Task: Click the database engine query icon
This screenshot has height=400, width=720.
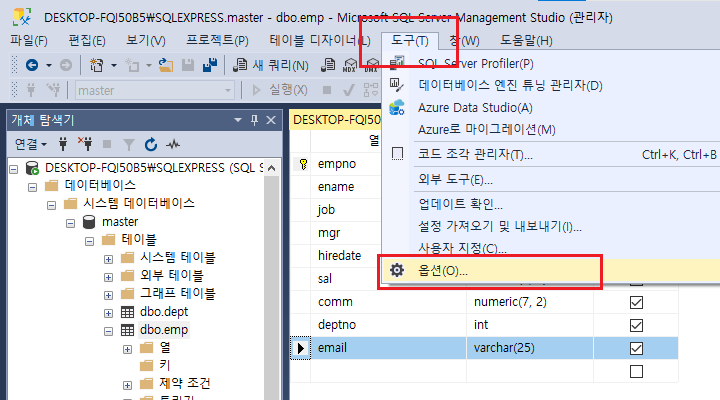Action: click(x=328, y=65)
